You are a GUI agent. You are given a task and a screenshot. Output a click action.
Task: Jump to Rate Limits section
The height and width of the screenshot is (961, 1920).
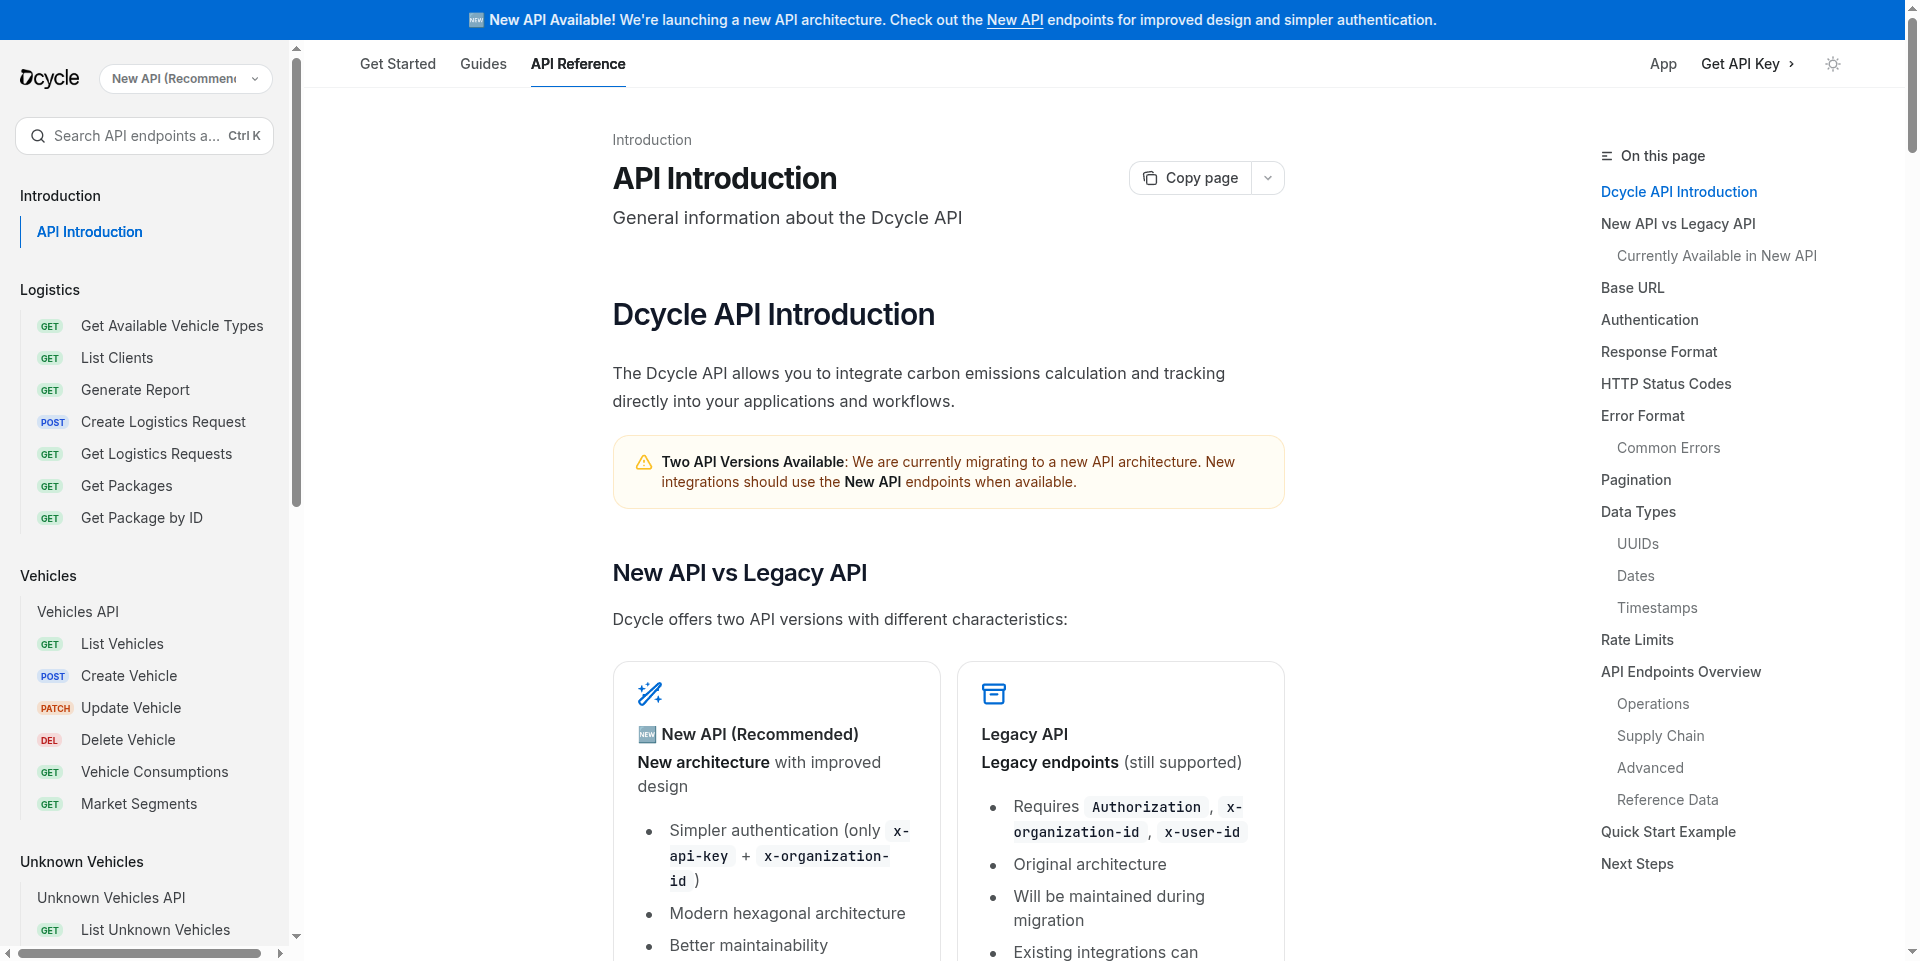[1637, 640]
